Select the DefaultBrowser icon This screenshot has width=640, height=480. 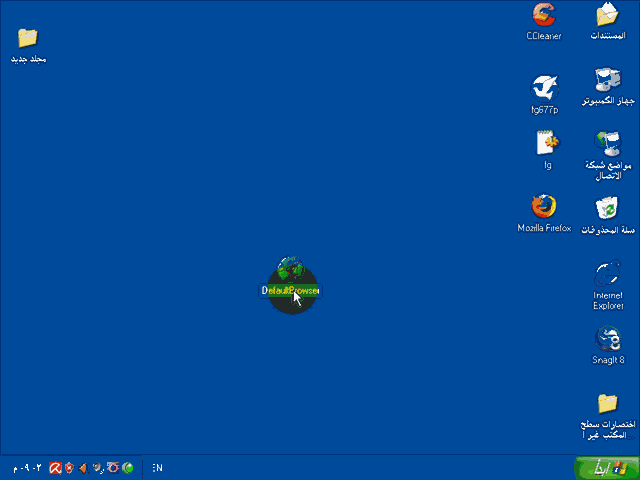pyautogui.click(x=291, y=270)
